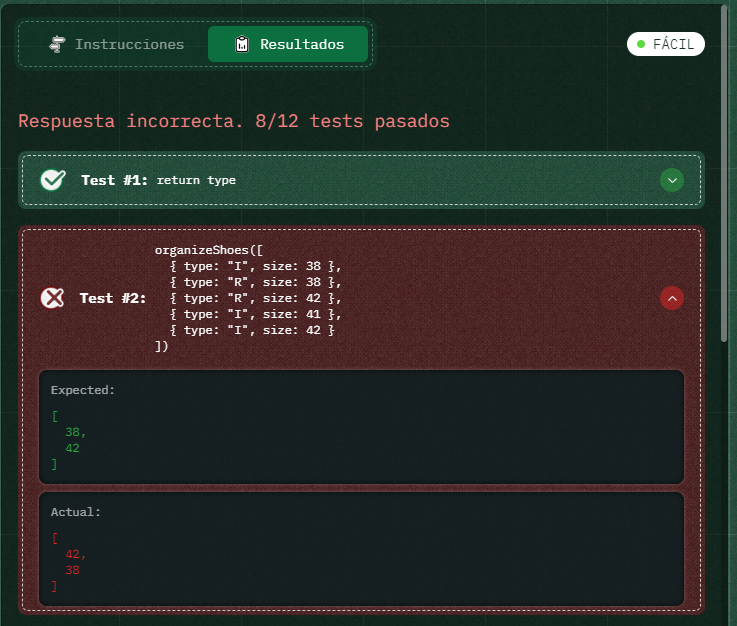Click the Test #2 label
This screenshot has height=626, width=737.
pyautogui.click(x=113, y=298)
